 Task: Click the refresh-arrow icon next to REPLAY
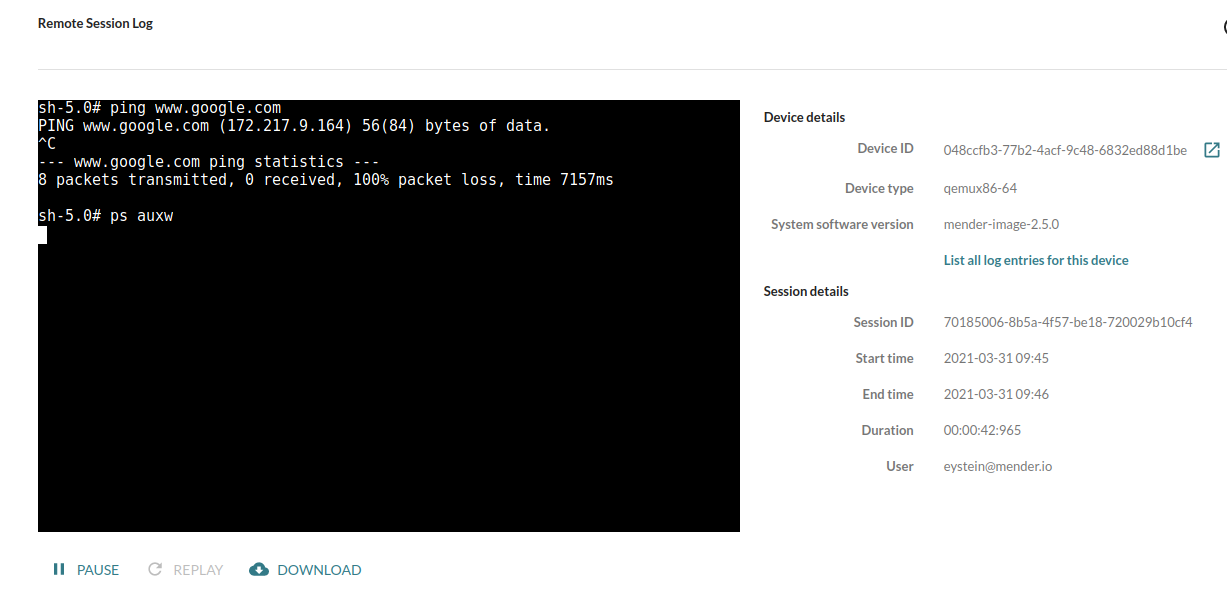point(155,568)
